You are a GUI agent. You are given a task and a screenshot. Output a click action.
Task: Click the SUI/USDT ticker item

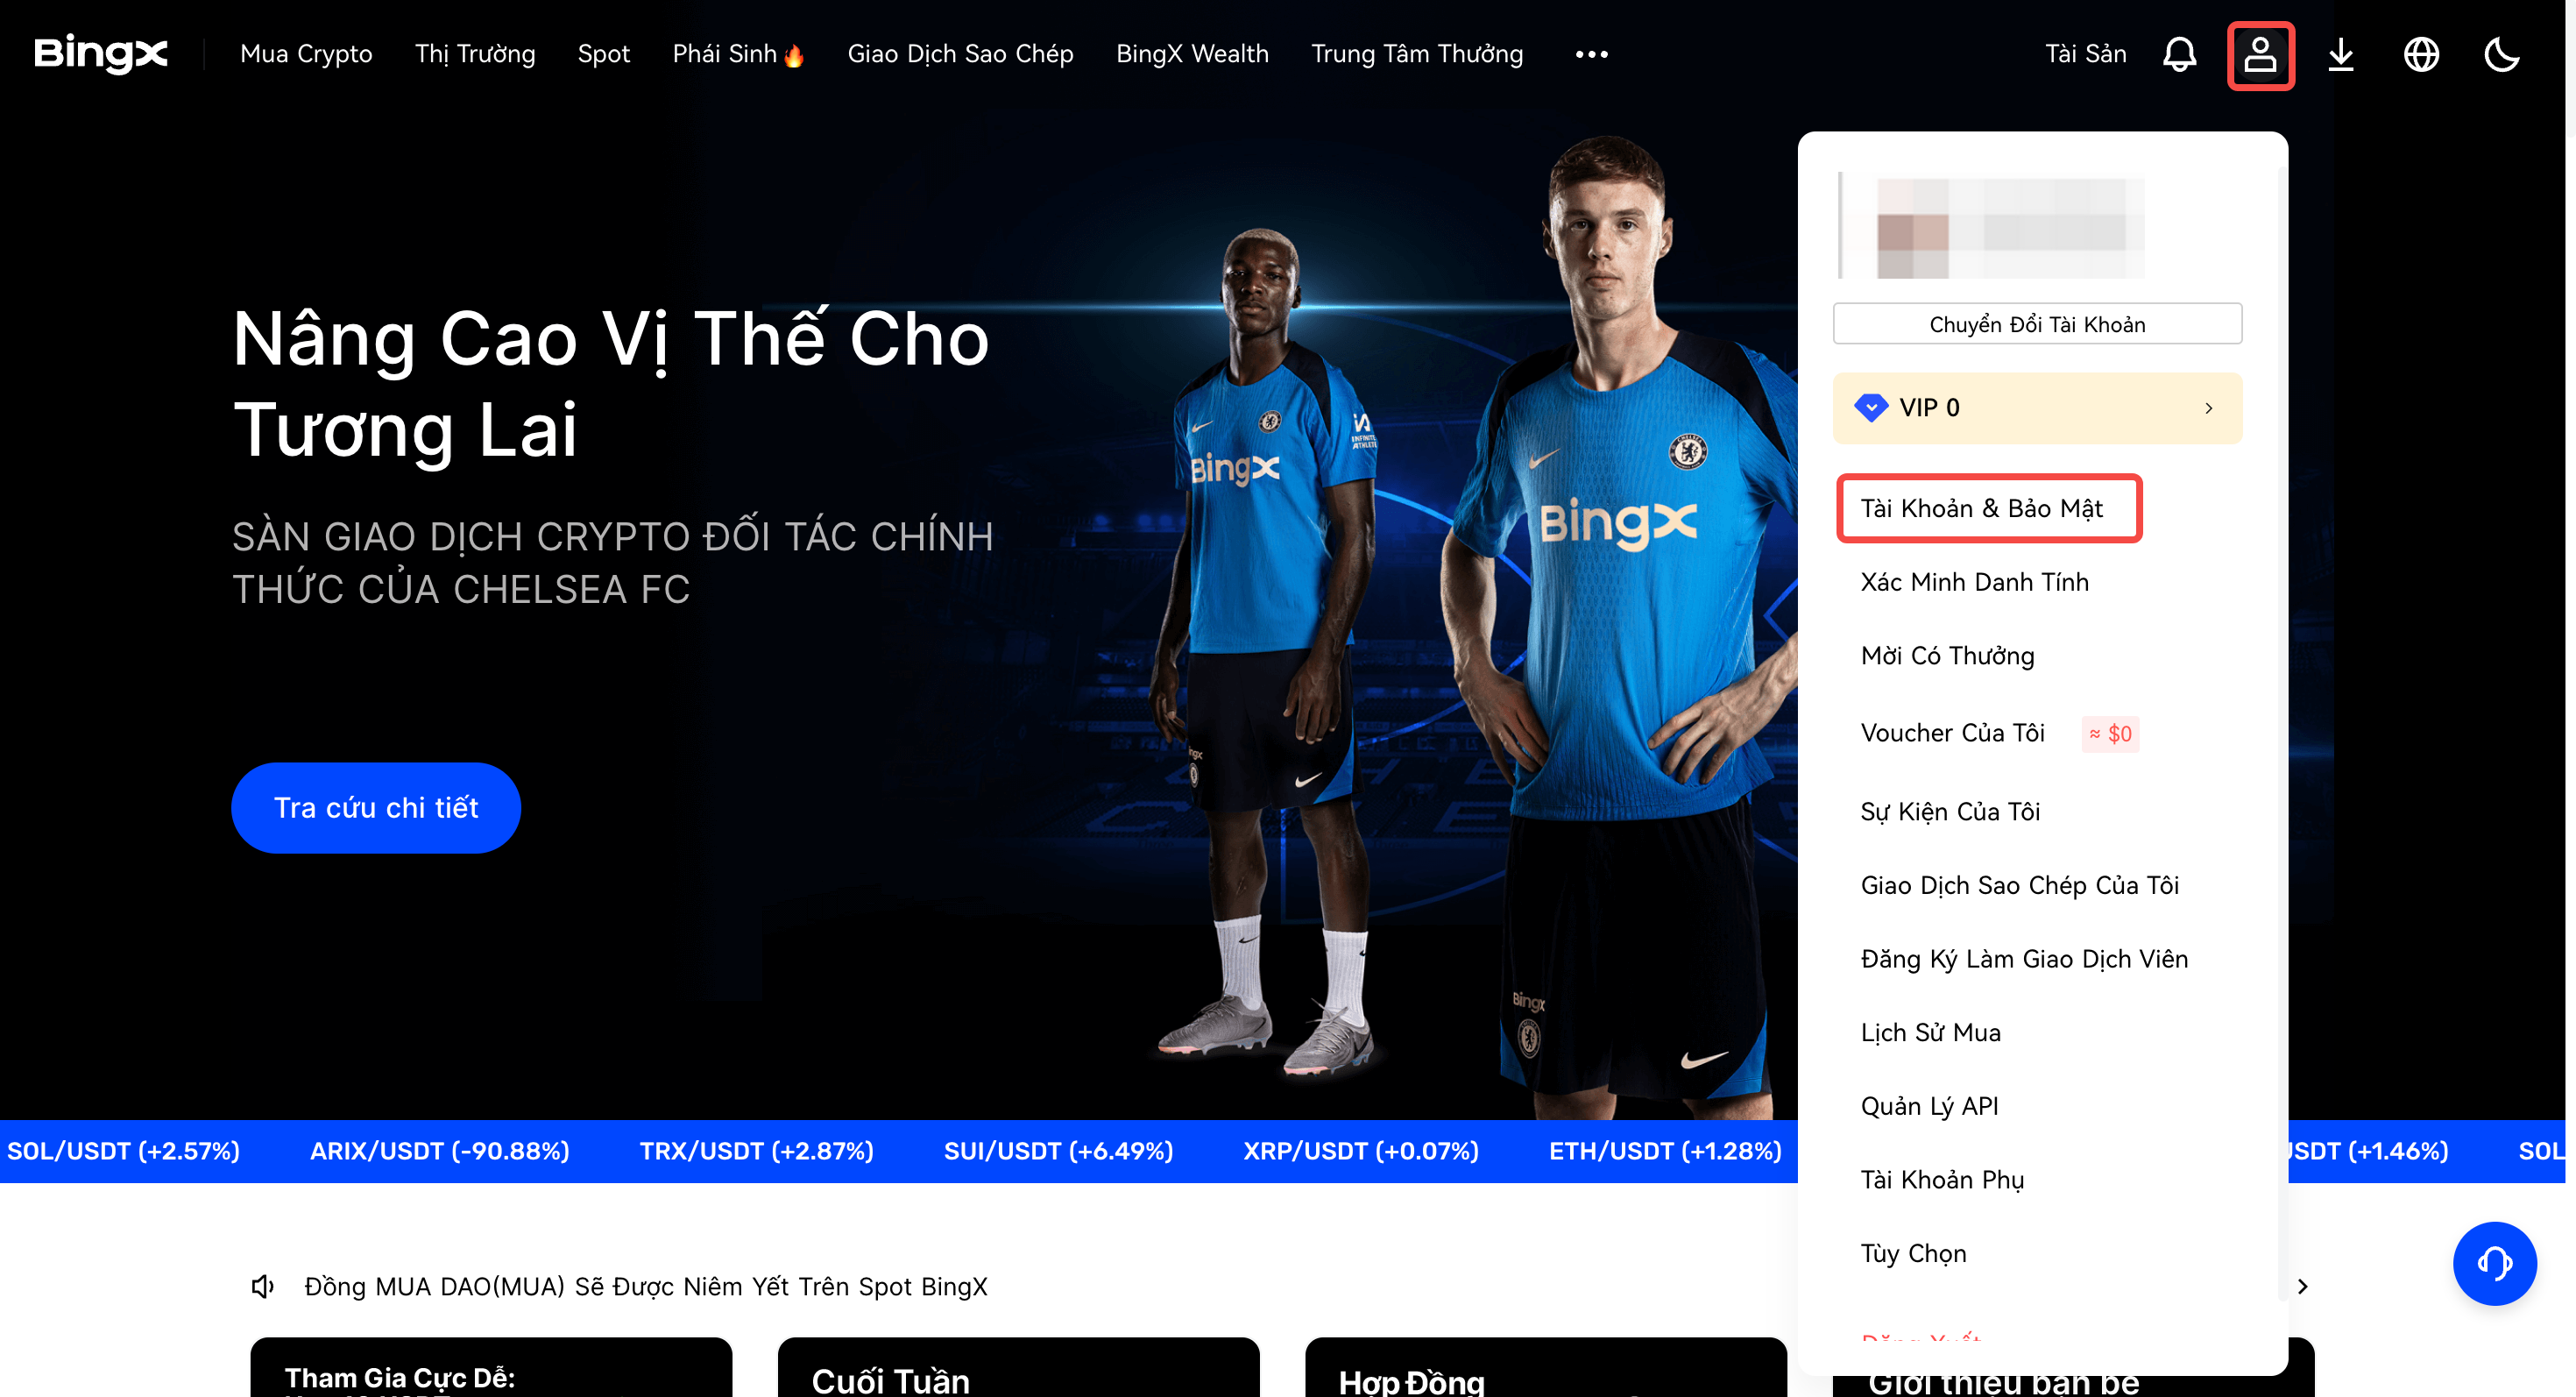click(x=1058, y=1151)
